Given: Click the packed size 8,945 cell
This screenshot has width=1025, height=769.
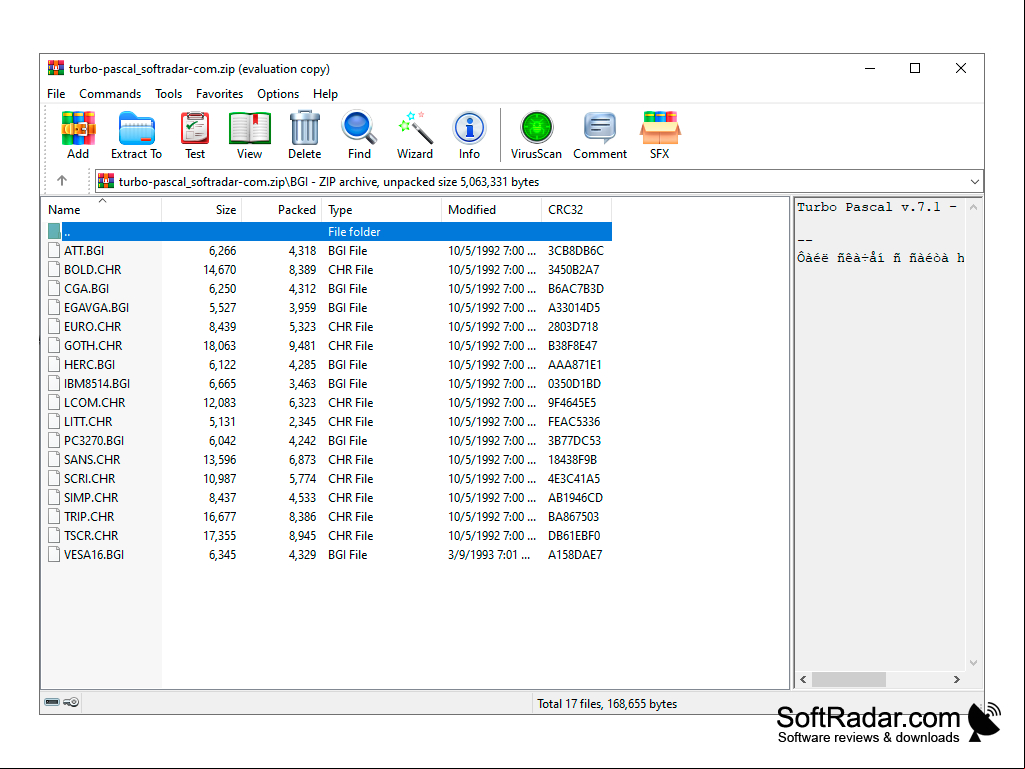Looking at the screenshot, I should 302,535.
